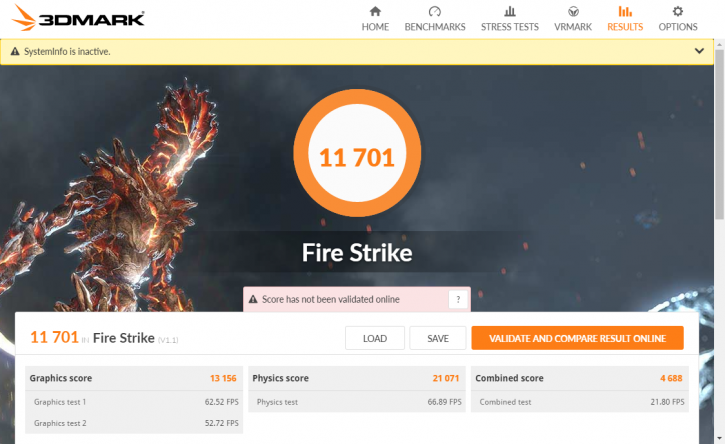Click the Graphics test 2 row
This screenshot has width=725, height=444.
[134, 423]
